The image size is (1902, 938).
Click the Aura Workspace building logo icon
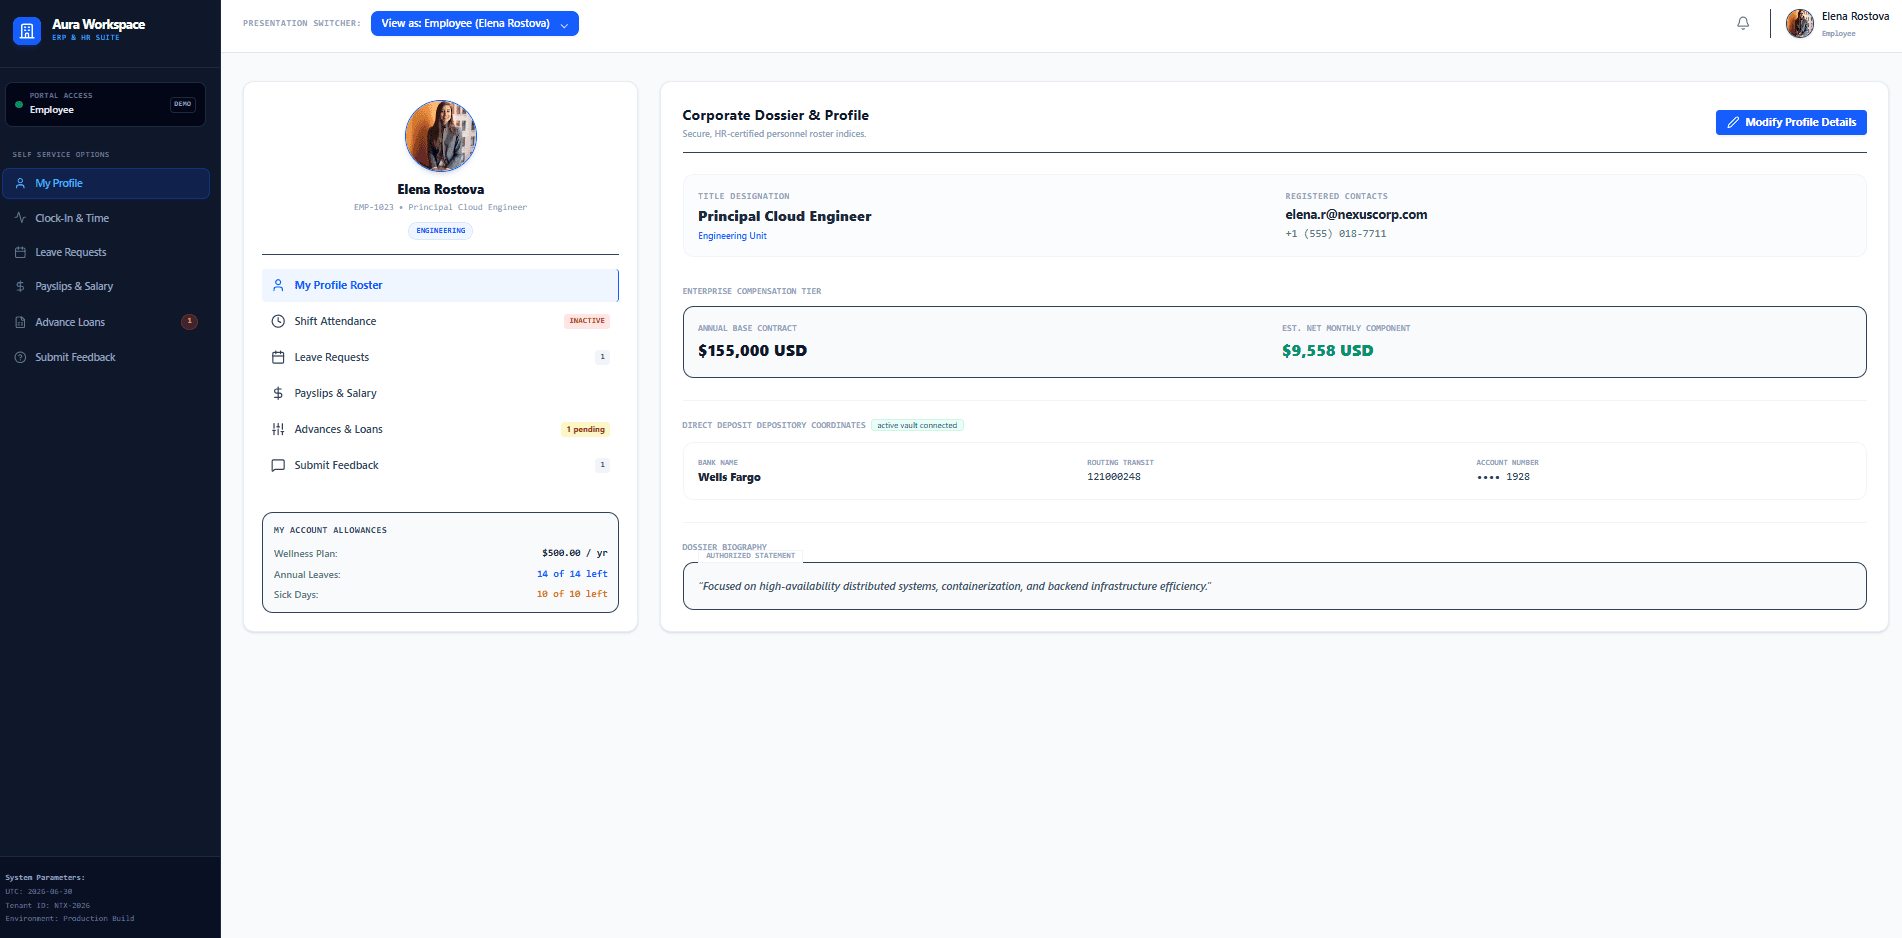coord(27,31)
